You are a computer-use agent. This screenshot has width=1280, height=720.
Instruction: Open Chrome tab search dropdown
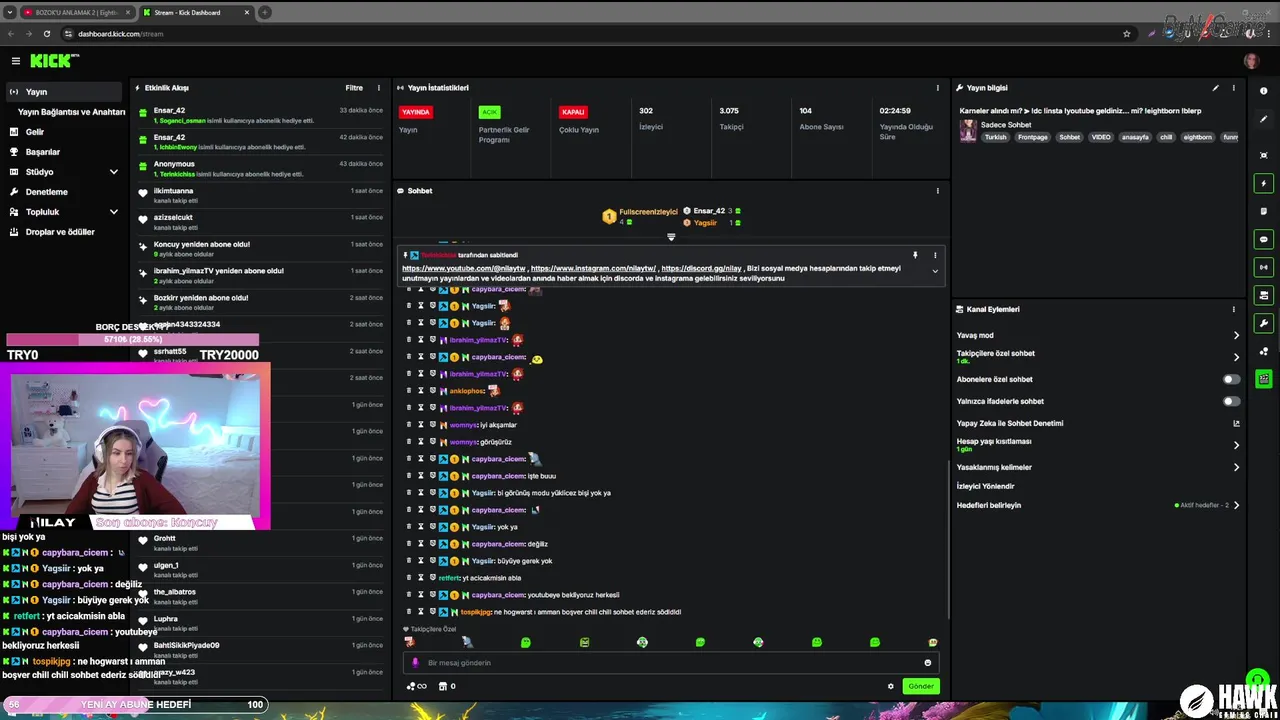[x=10, y=13]
